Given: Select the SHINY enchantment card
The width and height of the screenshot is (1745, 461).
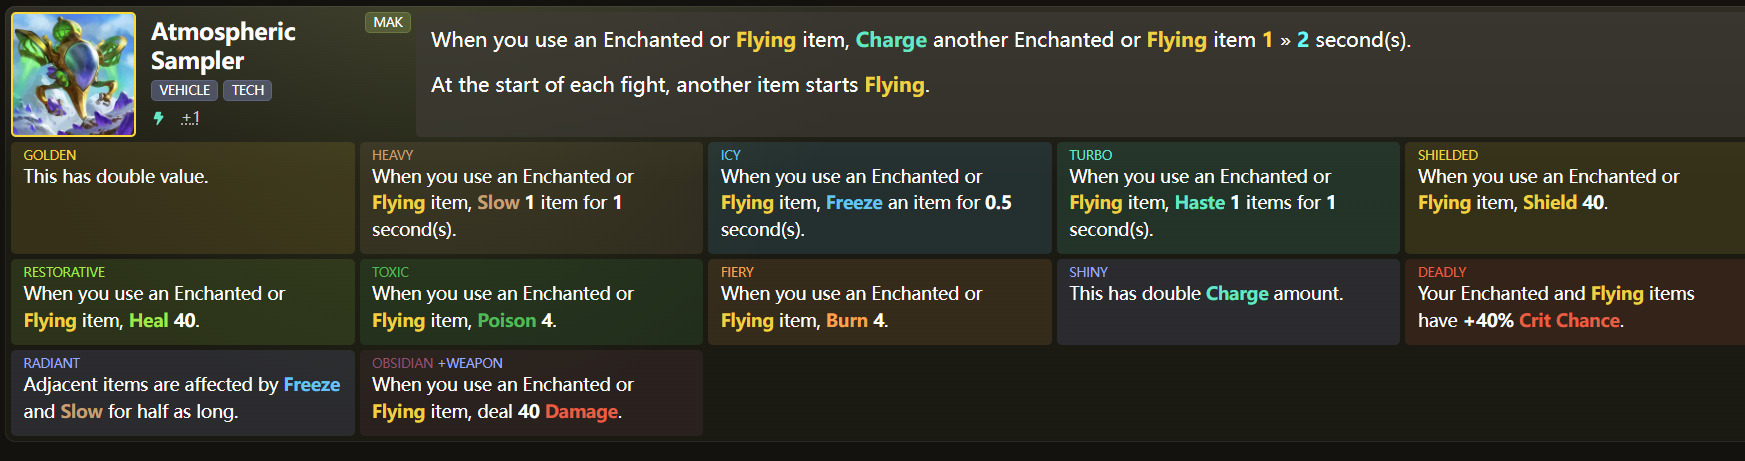Looking at the screenshot, I should point(1228,302).
